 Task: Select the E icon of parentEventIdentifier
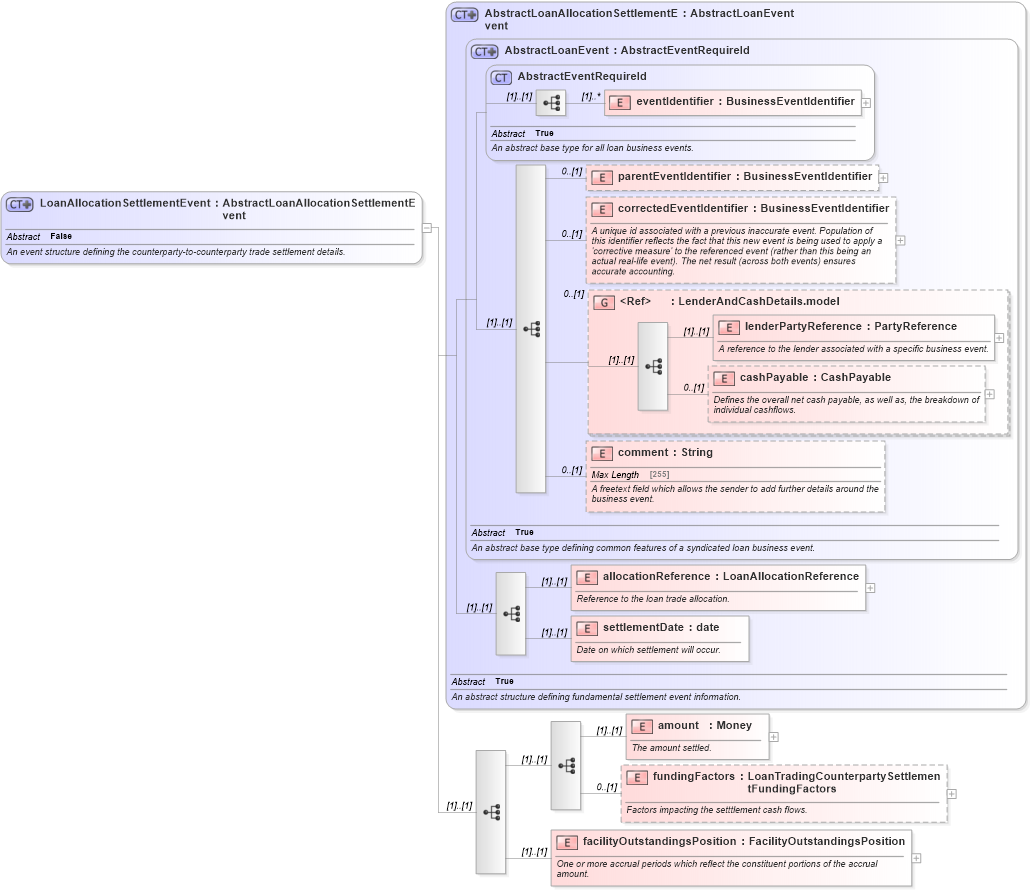point(602,177)
